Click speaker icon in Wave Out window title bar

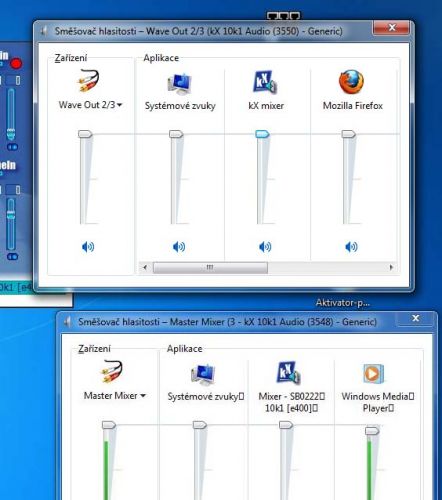click(43, 31)
